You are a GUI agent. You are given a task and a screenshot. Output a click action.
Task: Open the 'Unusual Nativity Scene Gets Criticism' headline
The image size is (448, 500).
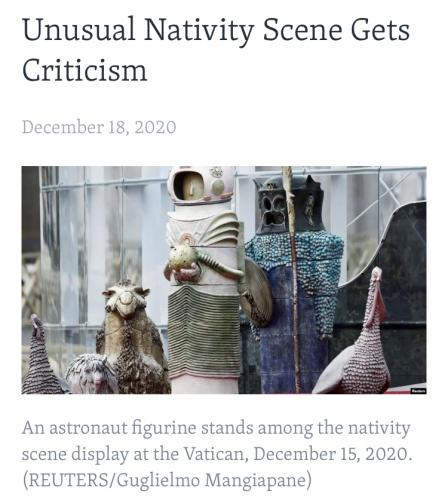click(216, 49)
